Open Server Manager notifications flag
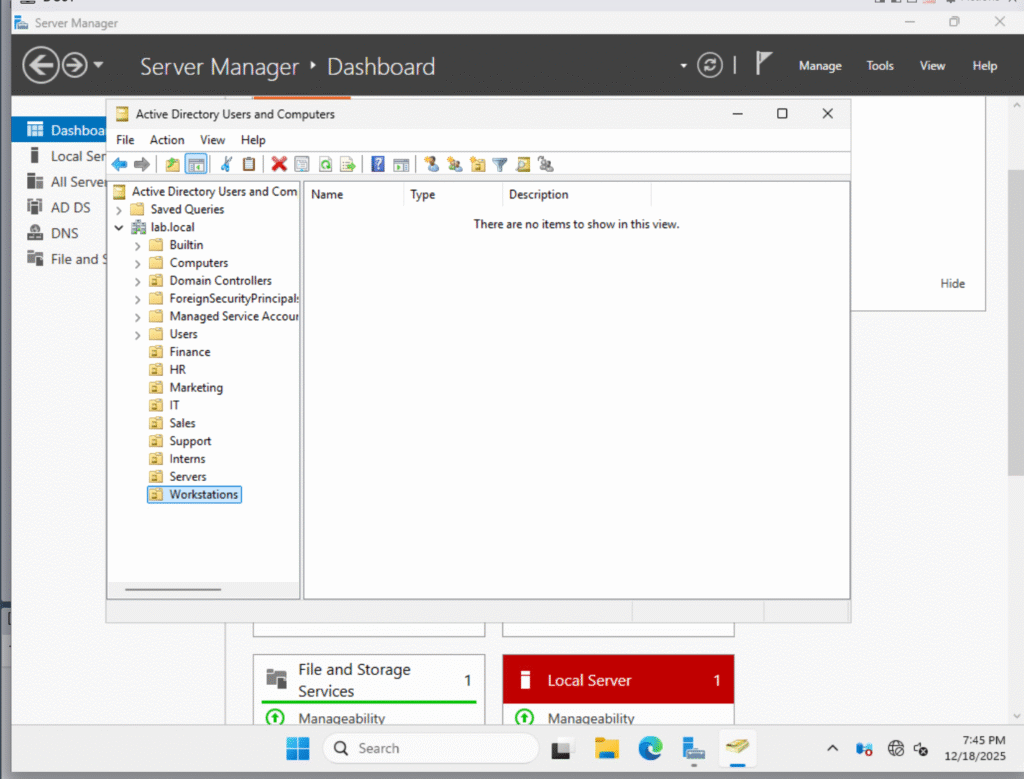This screenshot has width=1024, height=779. (763, 65)
